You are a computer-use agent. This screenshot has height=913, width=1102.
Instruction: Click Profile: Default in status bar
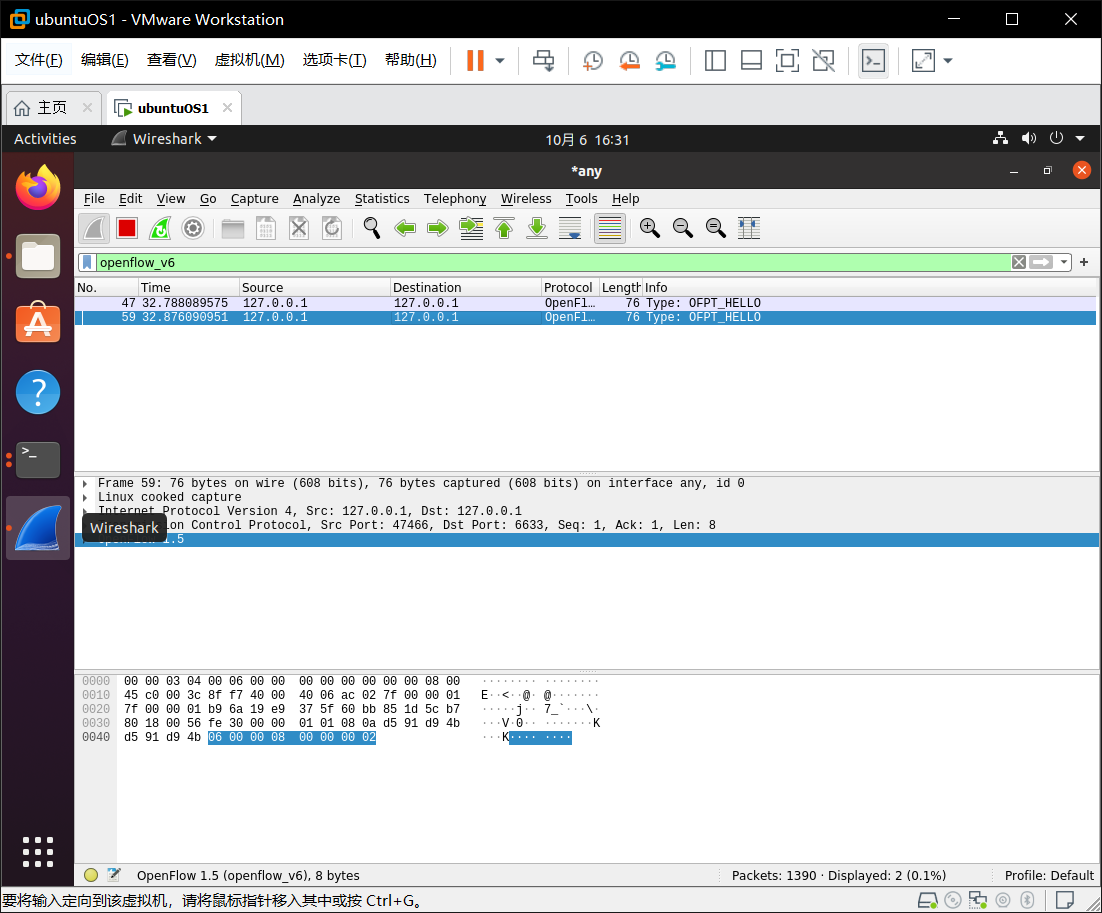pyautogui.click(x=1049, y=876)
